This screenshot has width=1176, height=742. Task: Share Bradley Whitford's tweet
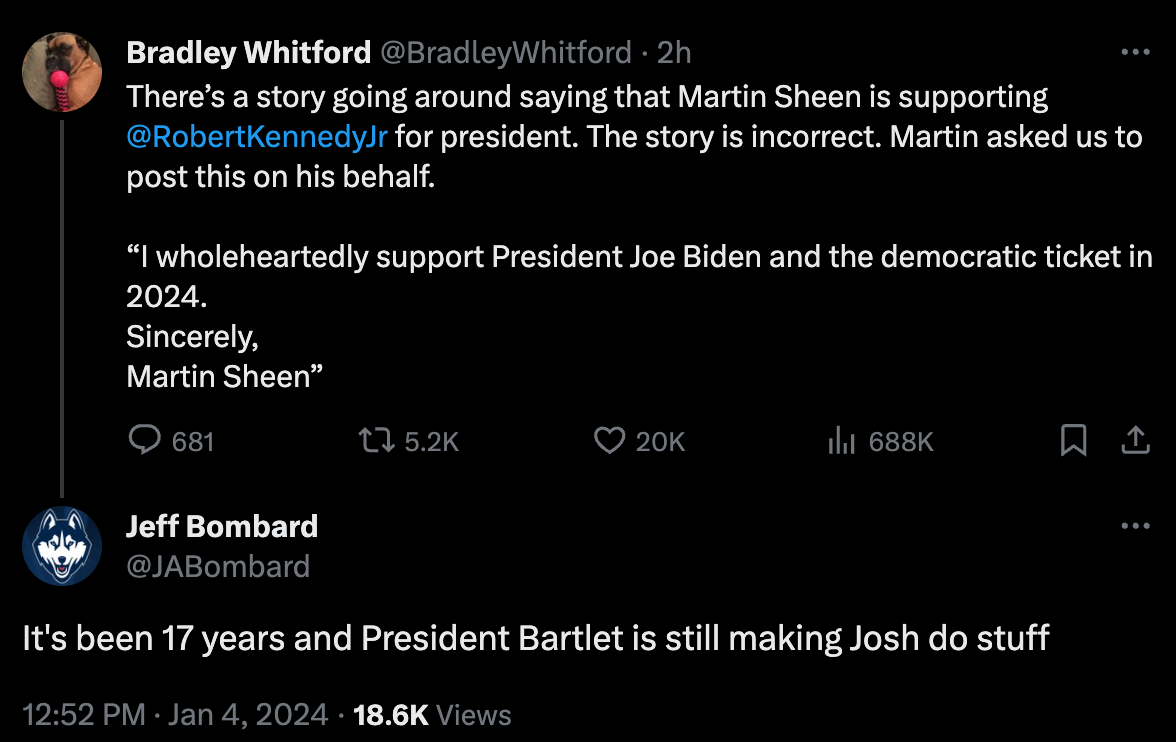(1135, 441)
